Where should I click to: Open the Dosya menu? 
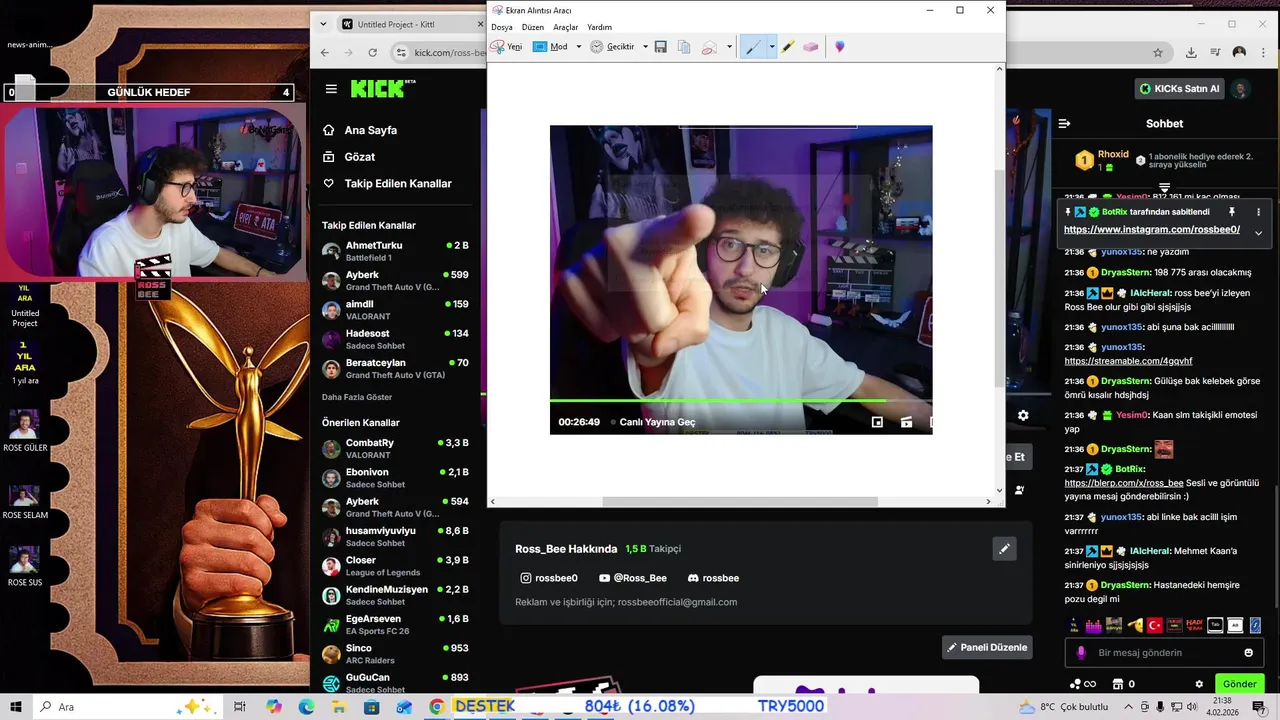pyautogui.click(x=502, y=27)
